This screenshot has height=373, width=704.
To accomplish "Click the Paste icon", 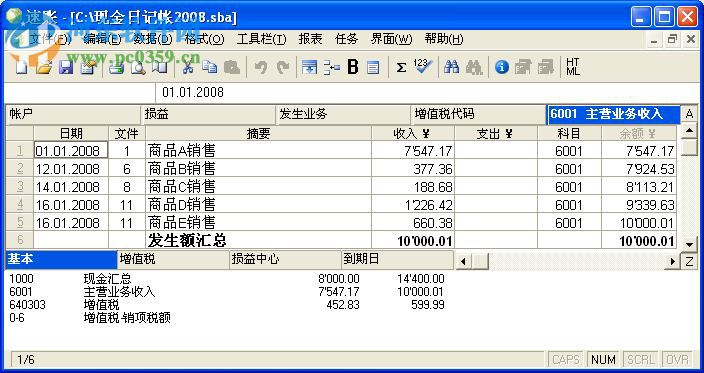I will 232,67.
